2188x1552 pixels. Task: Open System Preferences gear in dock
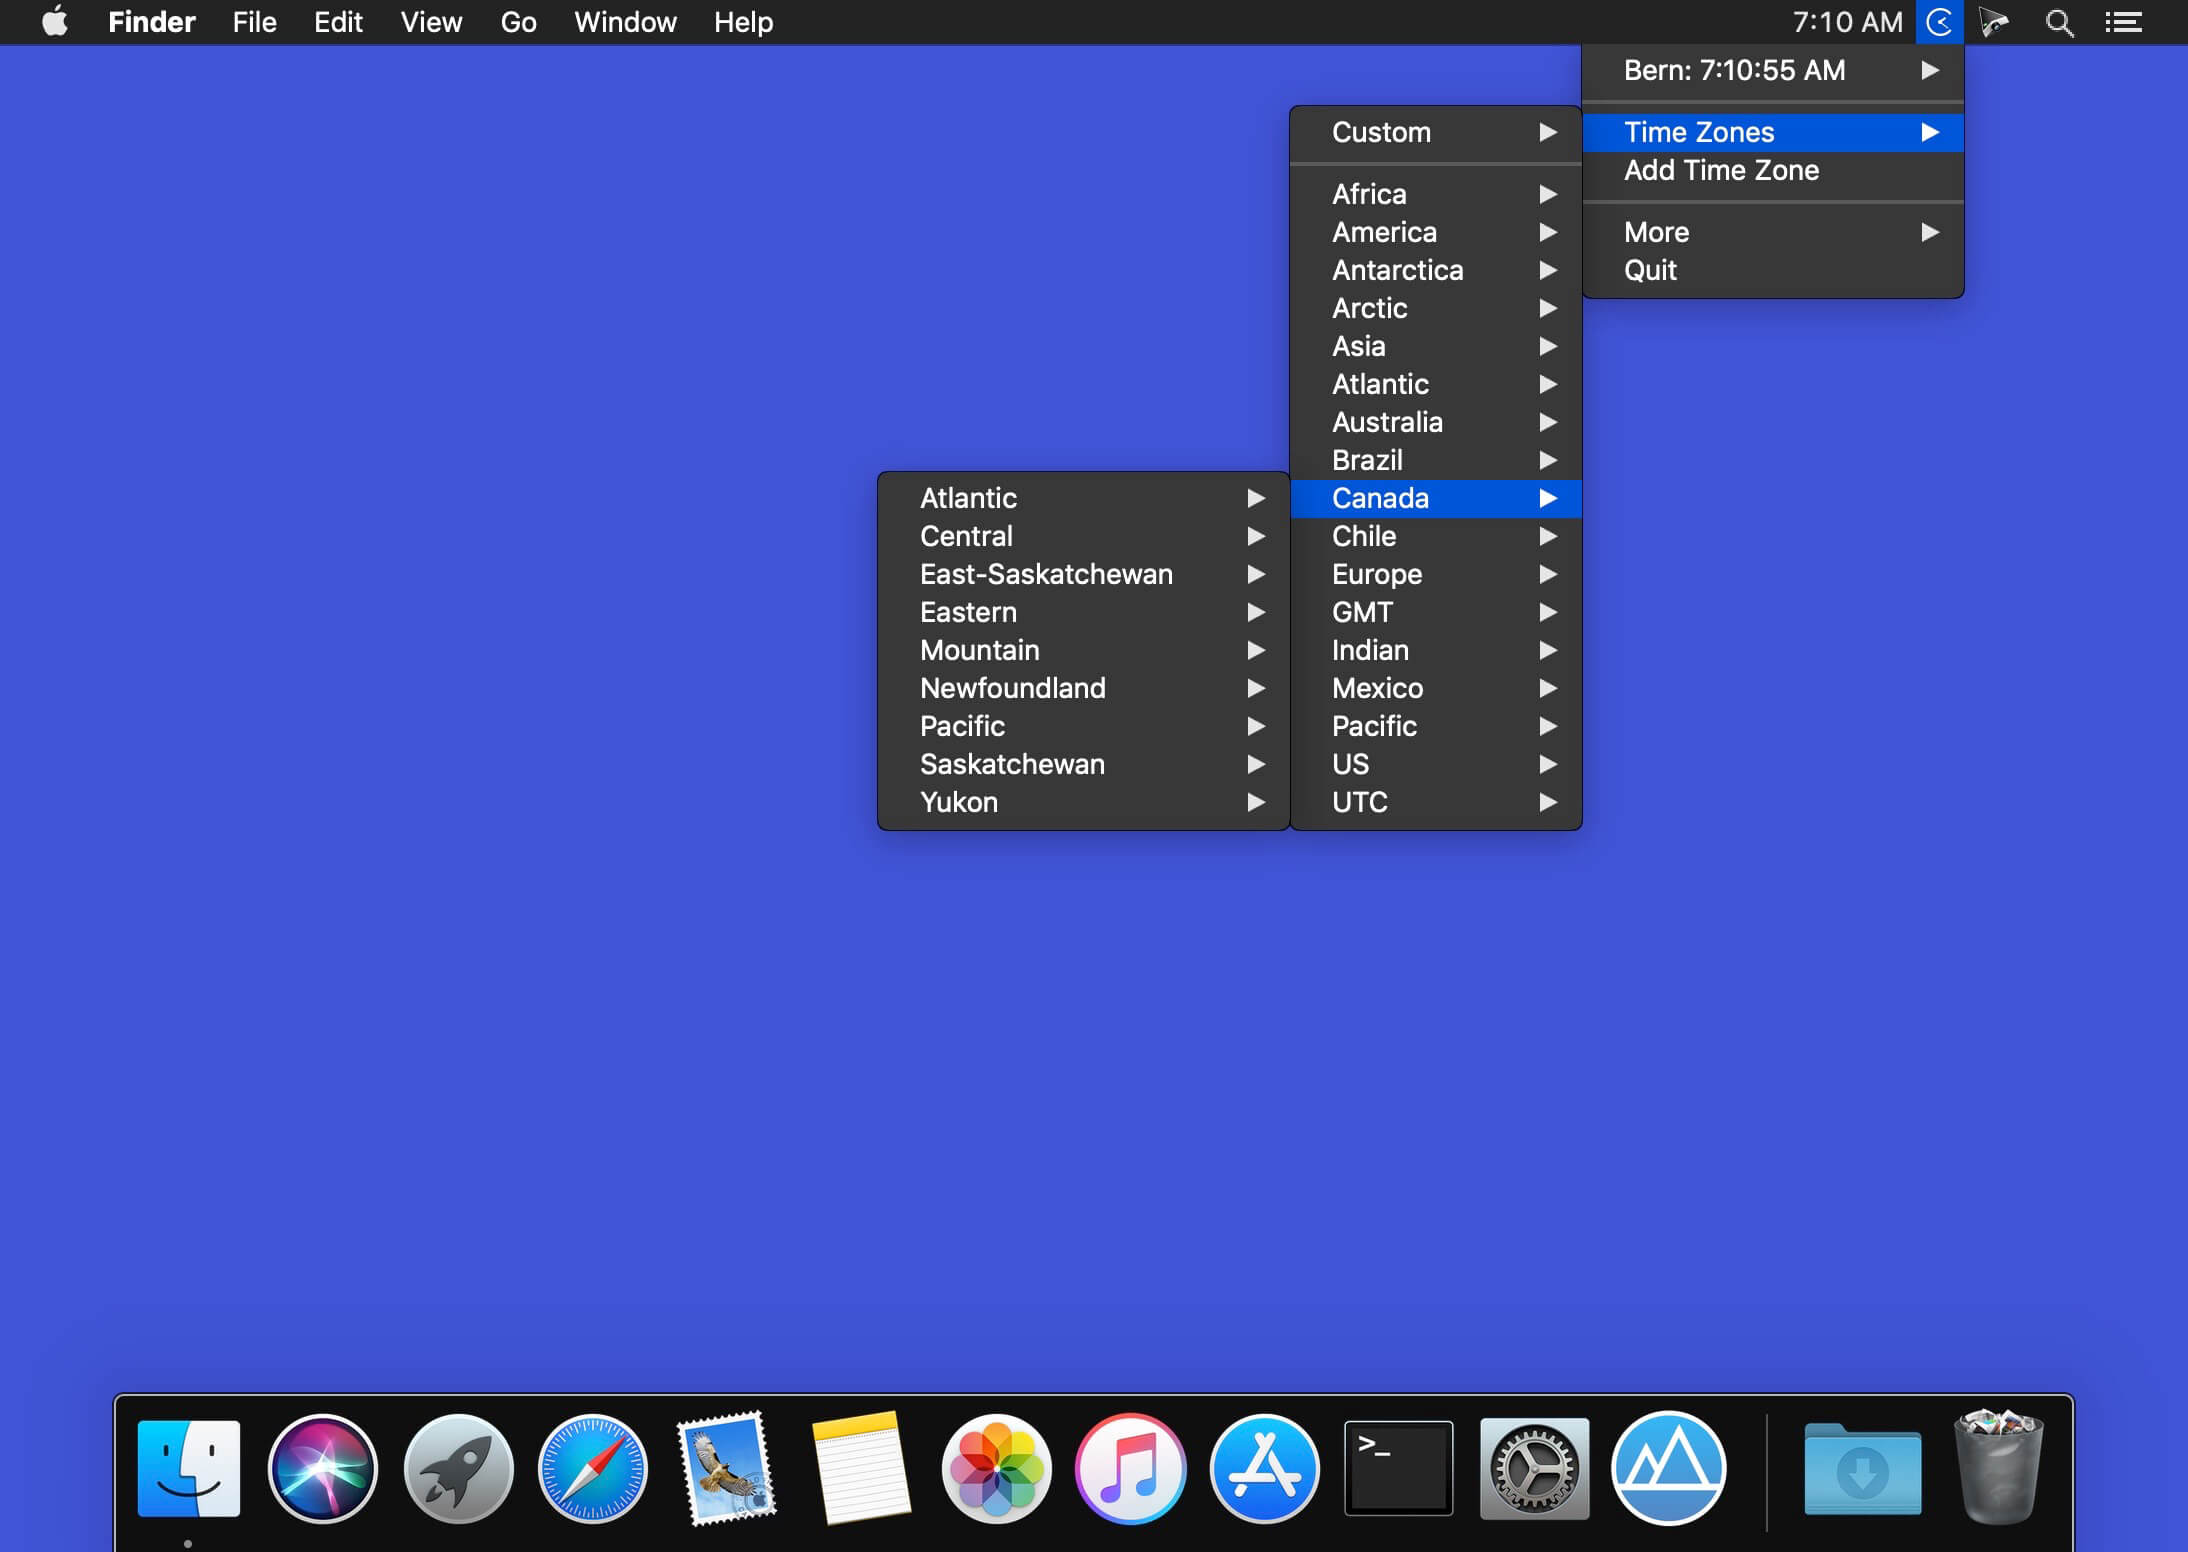click(x=1534, y=1468)
